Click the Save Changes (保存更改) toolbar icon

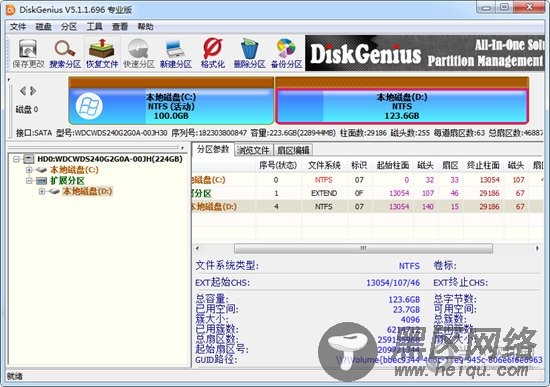pos(28,53)
